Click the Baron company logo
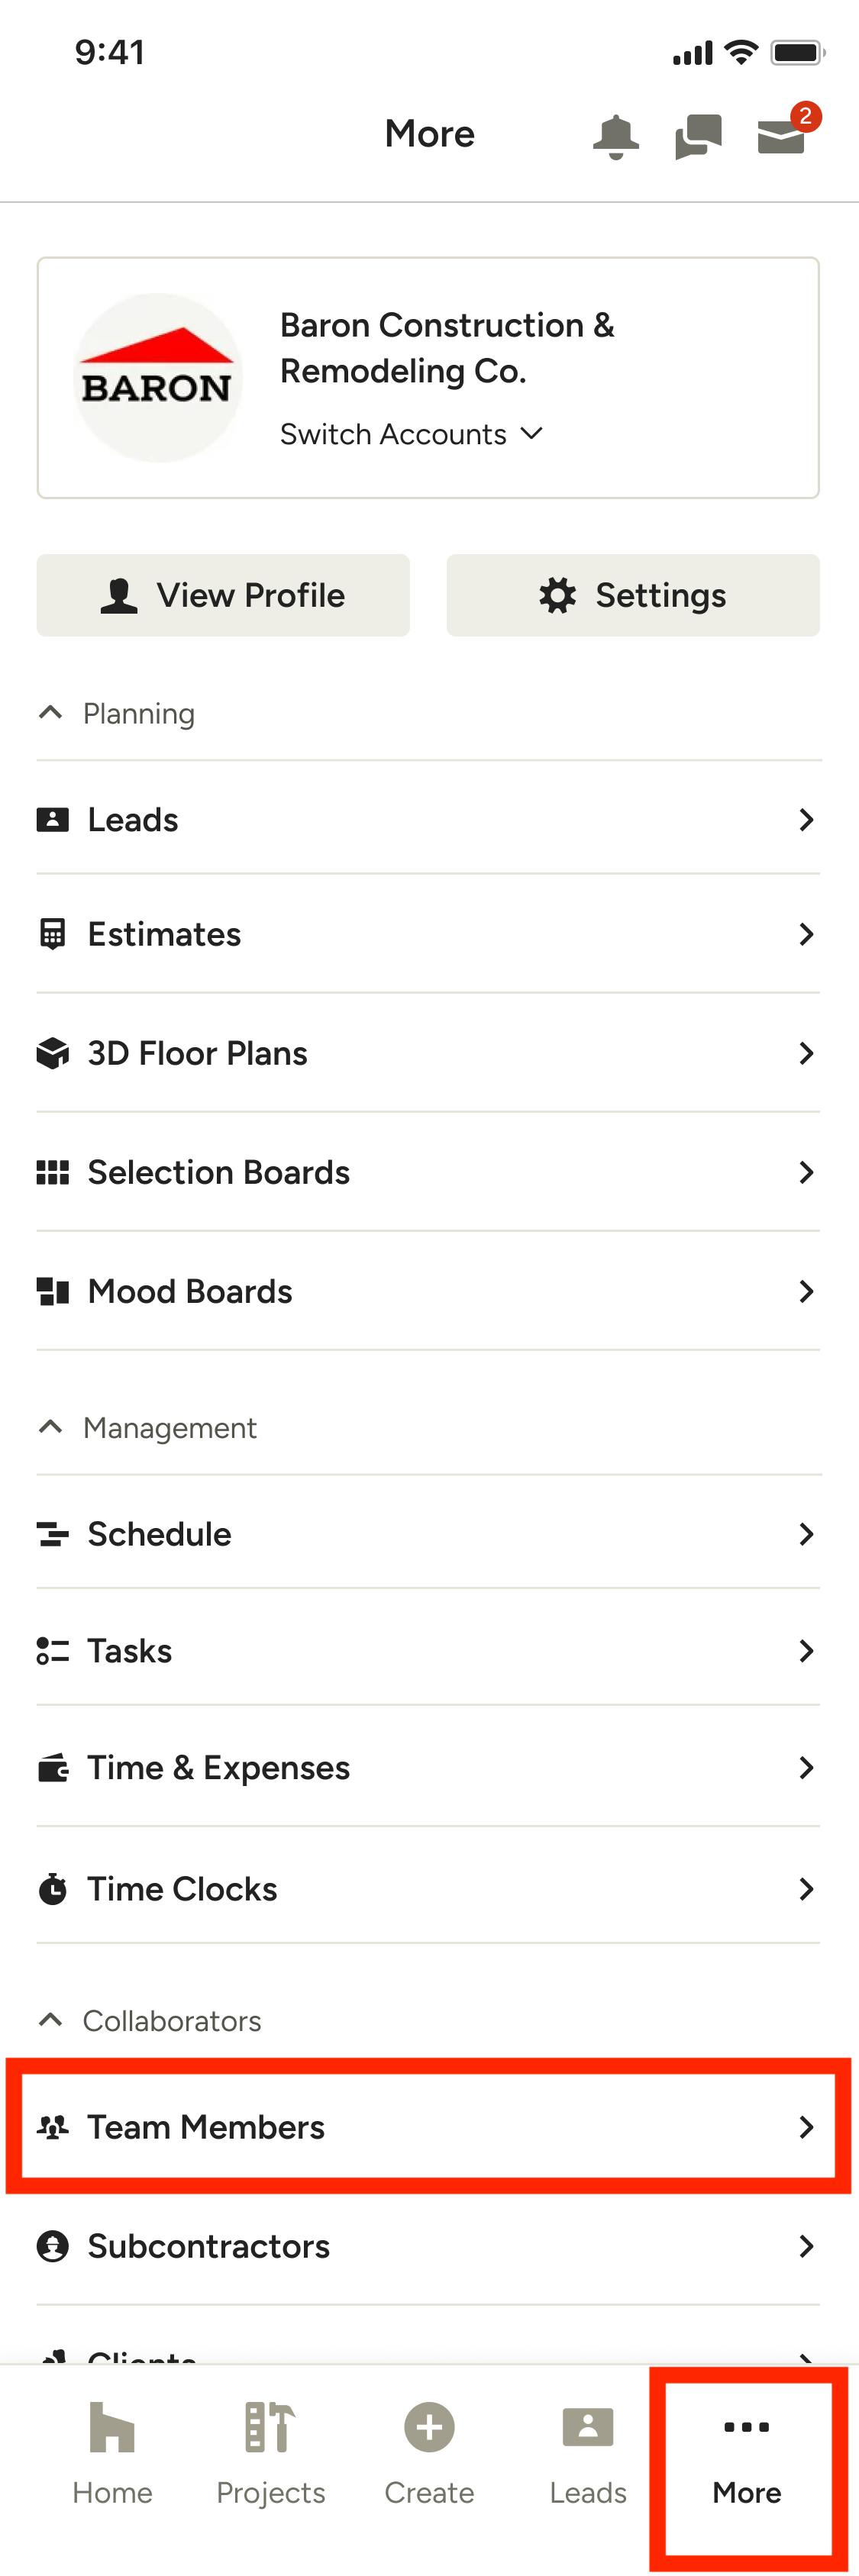This screenshot has width=859, height=2576. coord(157,378)
